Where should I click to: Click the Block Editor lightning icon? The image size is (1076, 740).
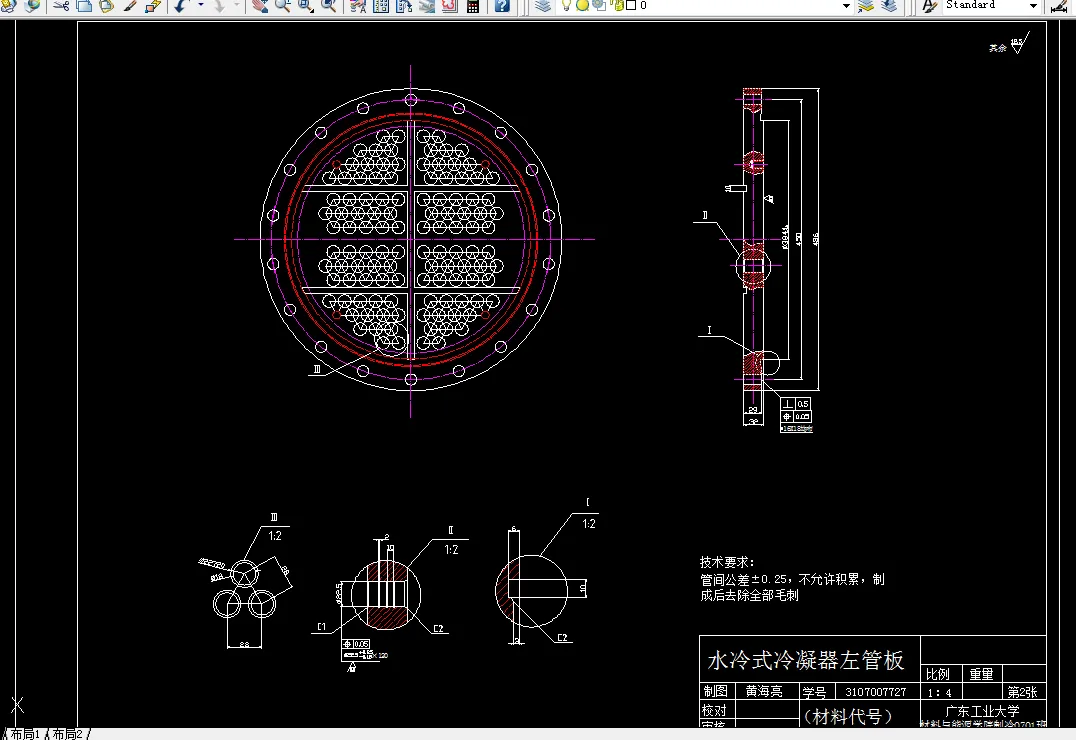pos(152,6)
